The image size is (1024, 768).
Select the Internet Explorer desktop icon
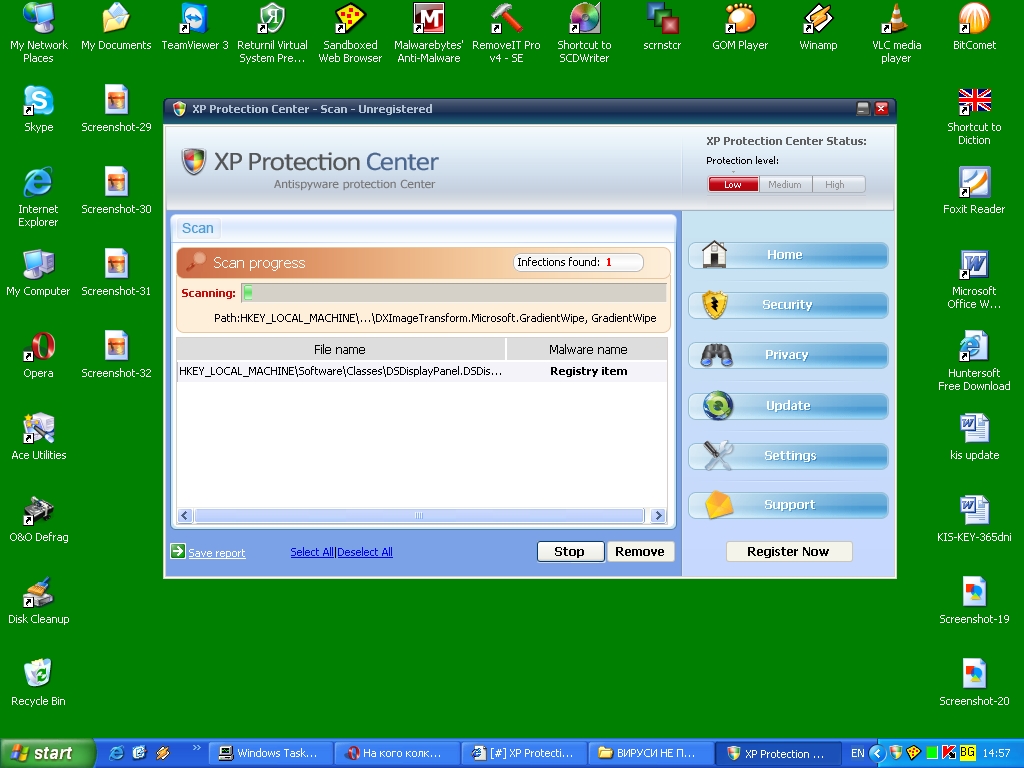(38, 197)
